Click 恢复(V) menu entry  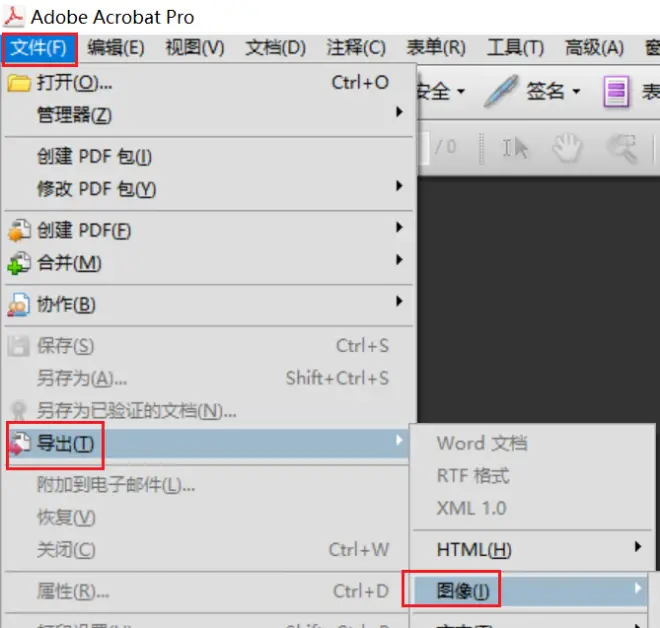206,517
